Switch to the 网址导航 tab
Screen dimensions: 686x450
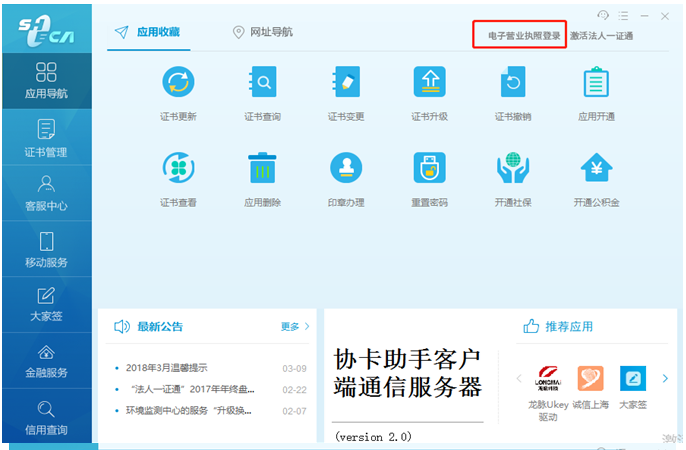pos(262,32)
